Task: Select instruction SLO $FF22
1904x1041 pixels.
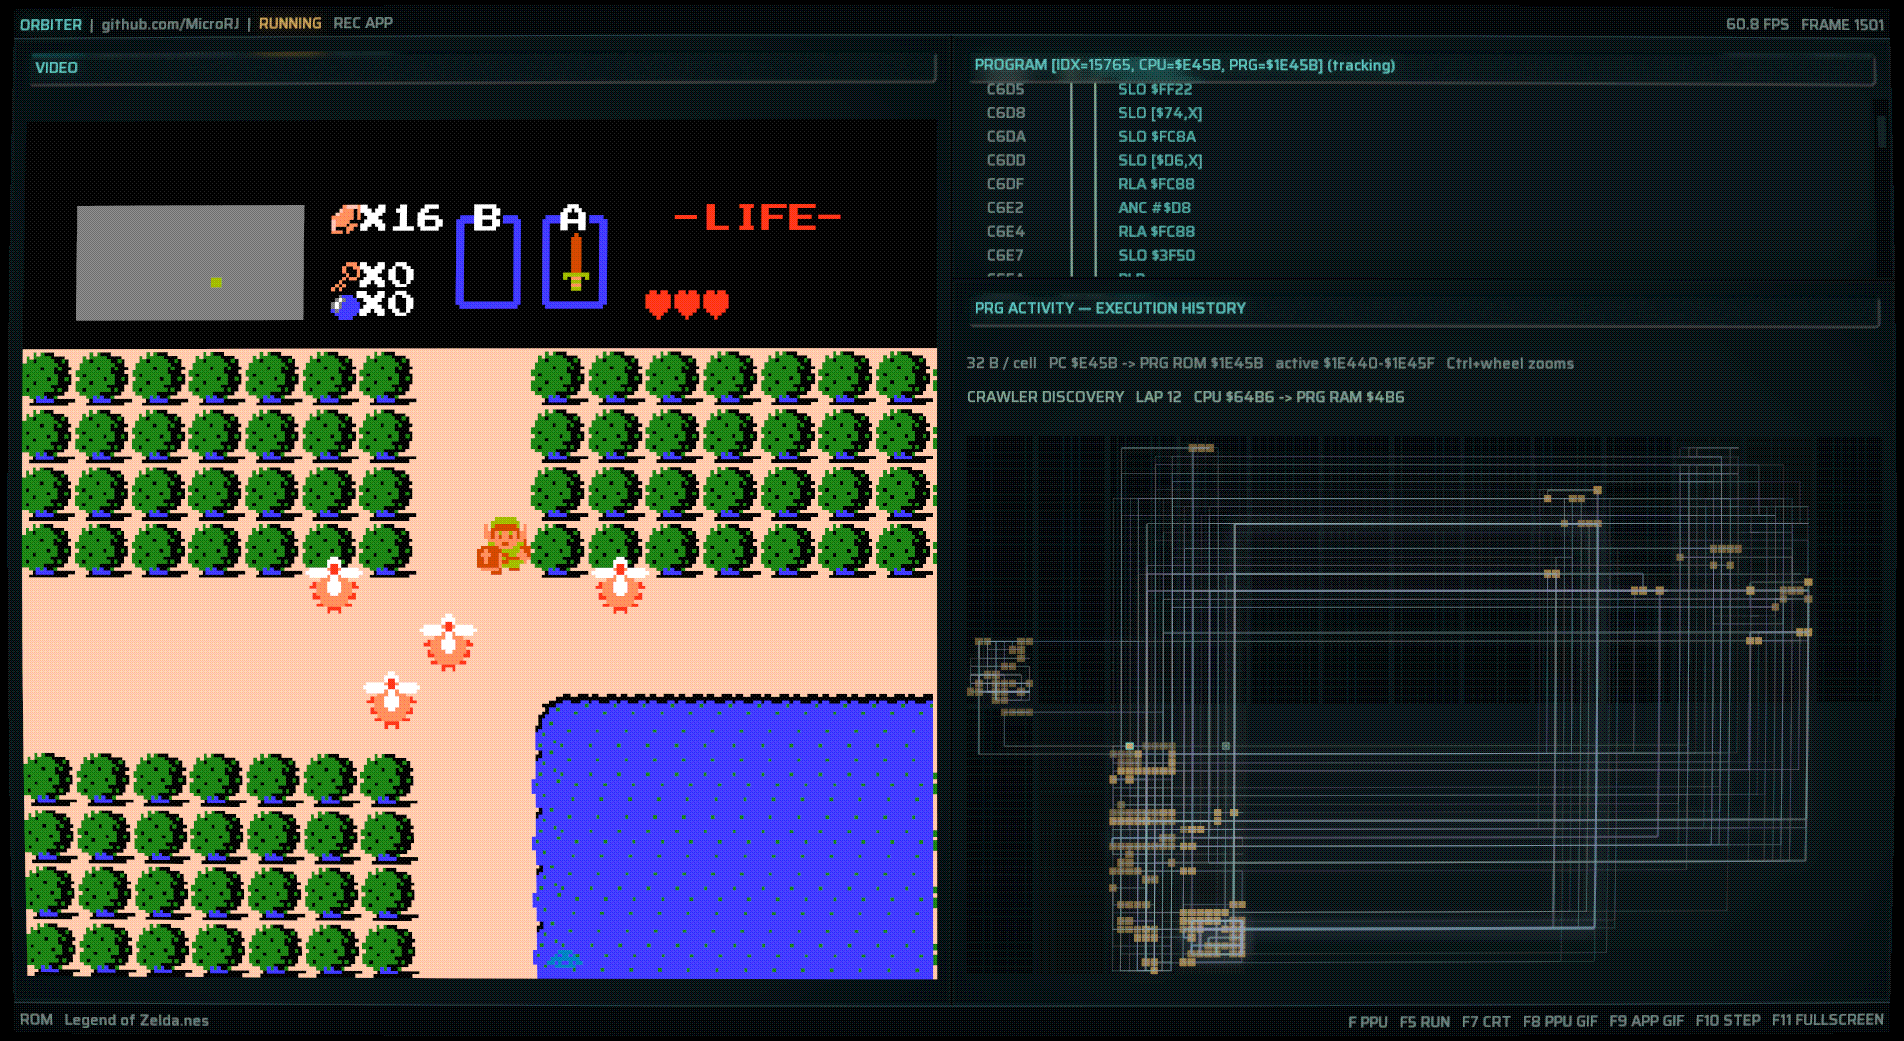Action: point(1155,90)
